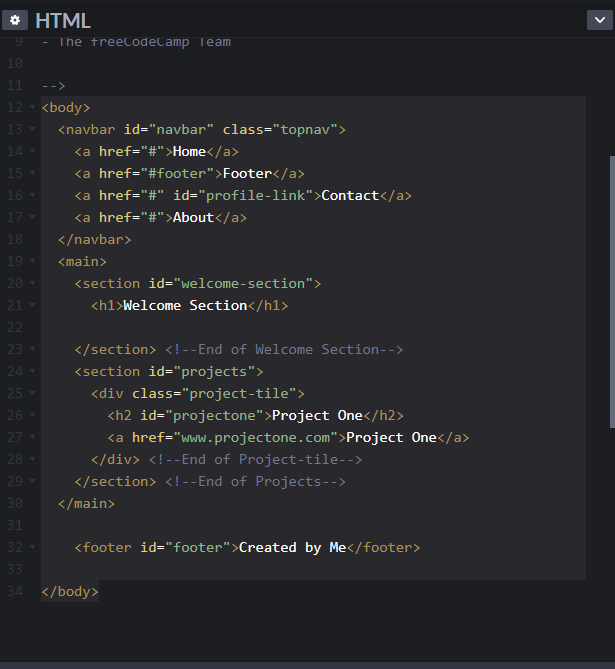The height and width of the screenshot is (669, 615).
Task: Click line number 22 in the gutter
Action: [x=15, y=328]
